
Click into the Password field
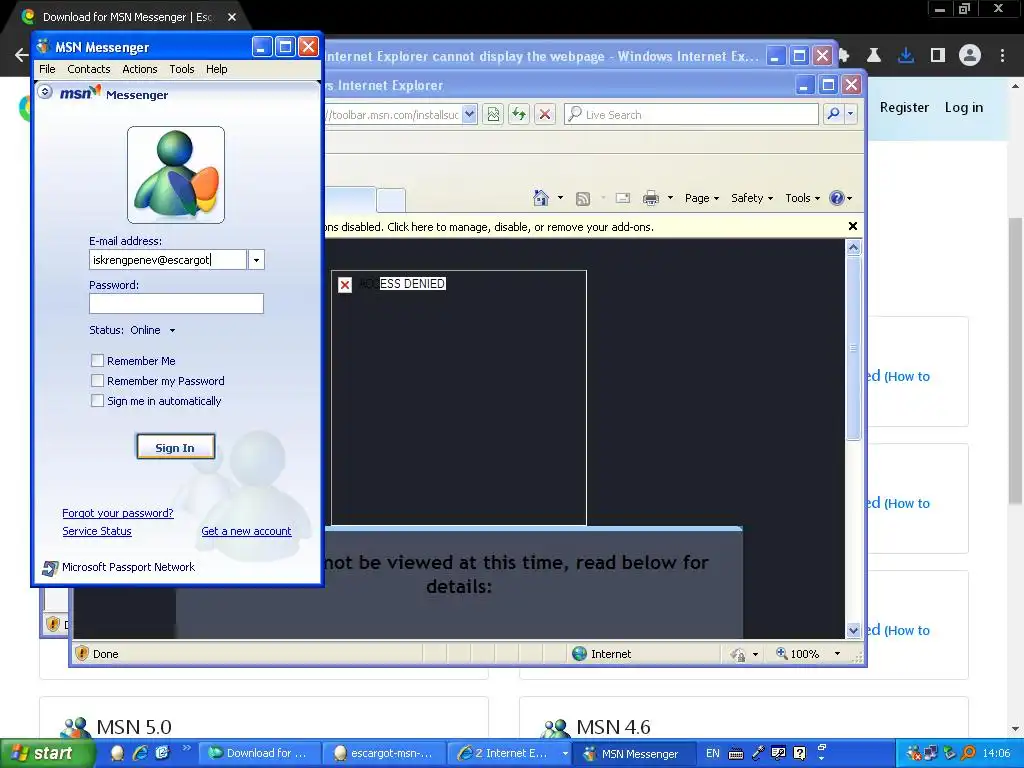coord(176,303)
